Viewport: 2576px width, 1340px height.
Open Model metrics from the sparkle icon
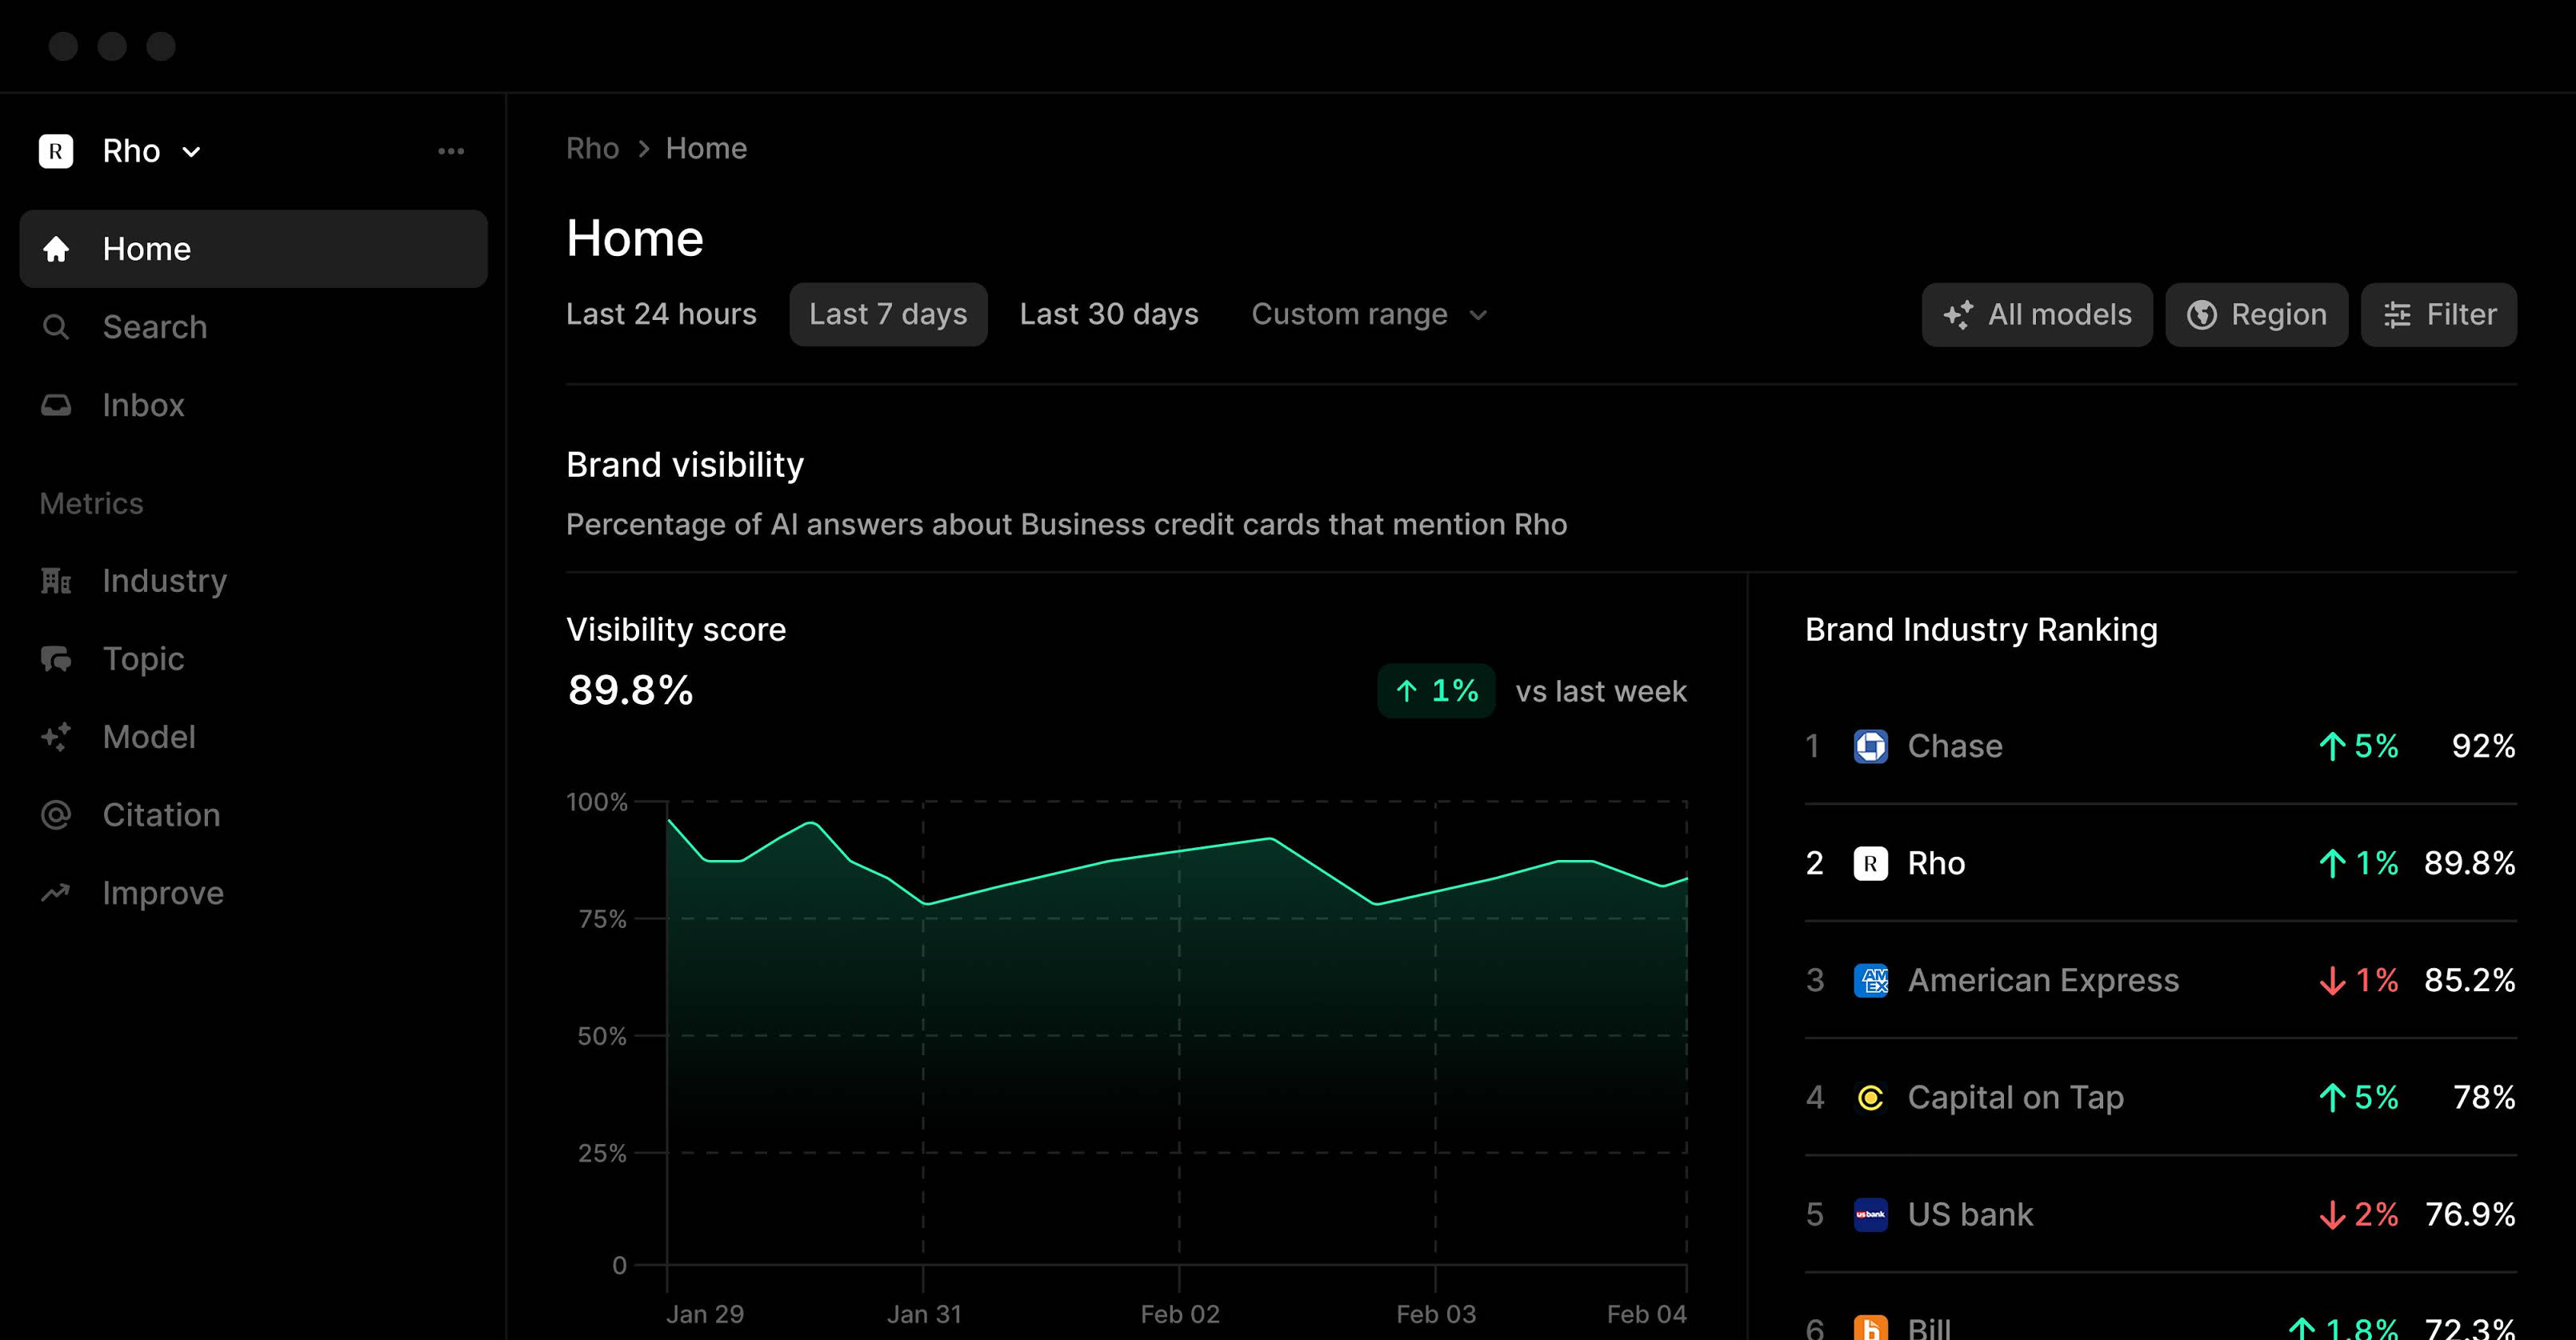tap(56, 737)
